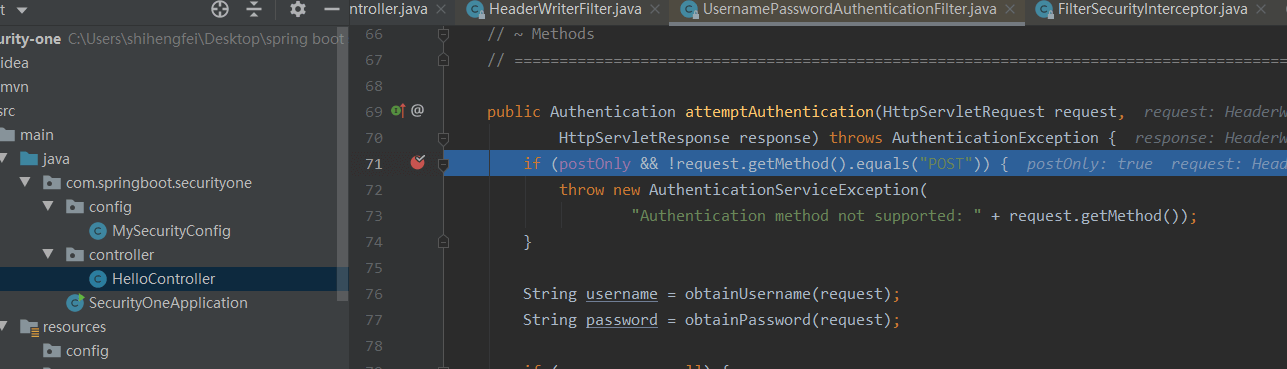Click the line number 73 in gutter
The width and height of the screenshot is (1287, 369).
pos(373,215)
